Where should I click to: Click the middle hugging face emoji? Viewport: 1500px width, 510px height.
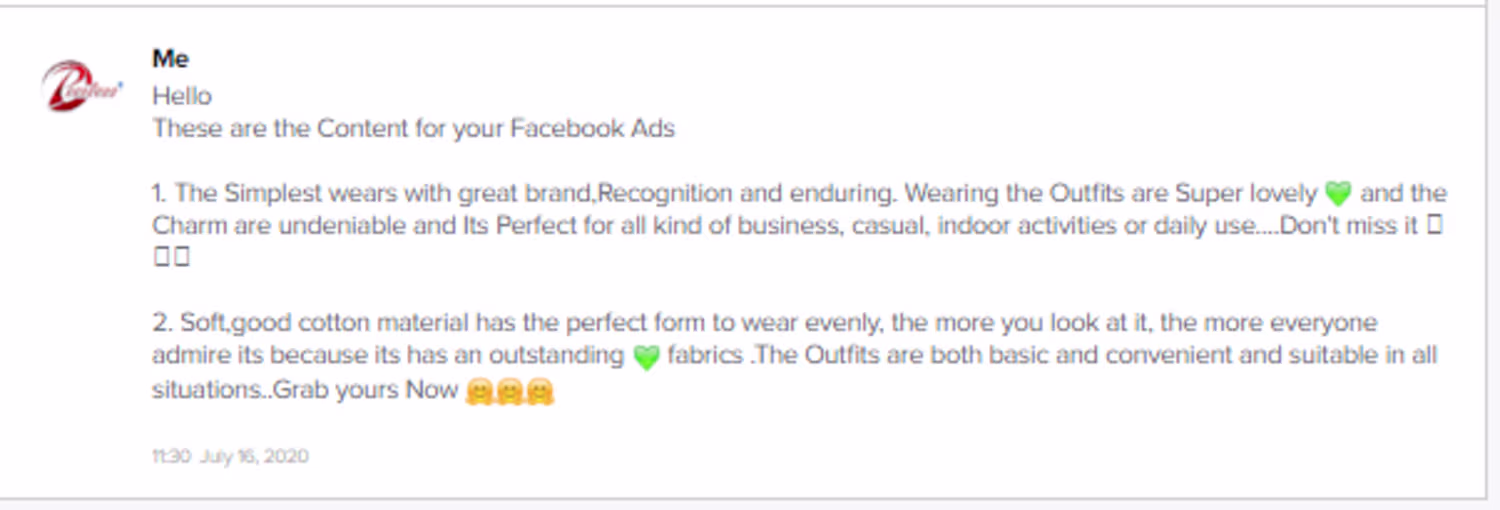coord(510,391)
